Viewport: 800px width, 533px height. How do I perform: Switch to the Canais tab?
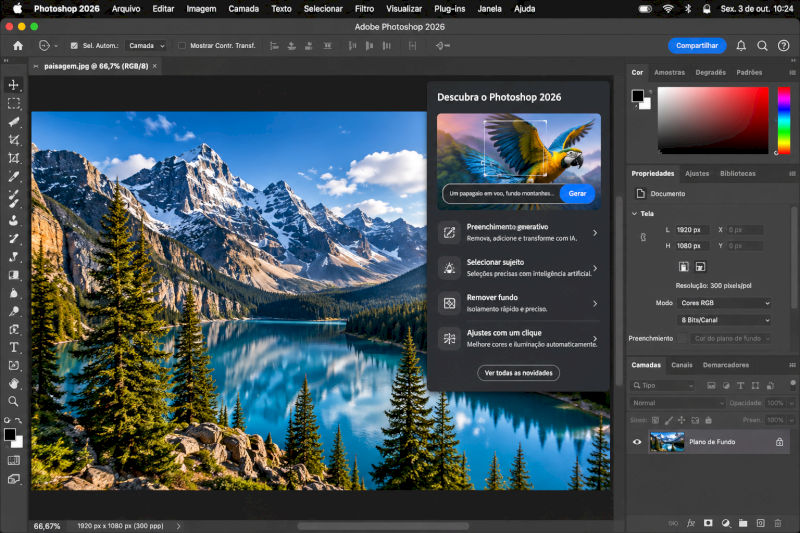pos(682,365)
